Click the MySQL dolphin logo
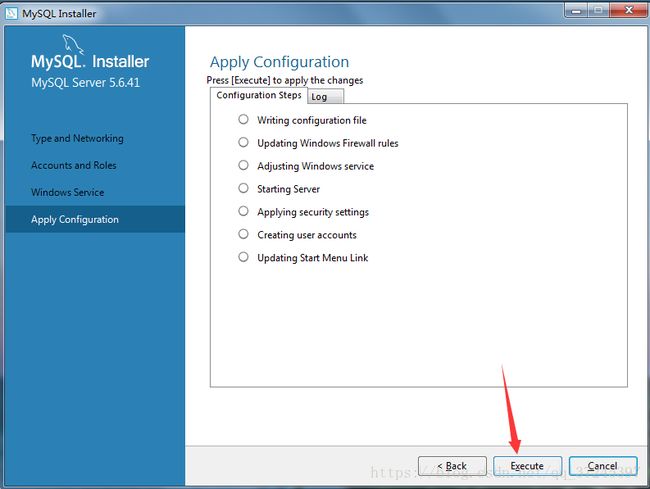 [x=73, y=44]
